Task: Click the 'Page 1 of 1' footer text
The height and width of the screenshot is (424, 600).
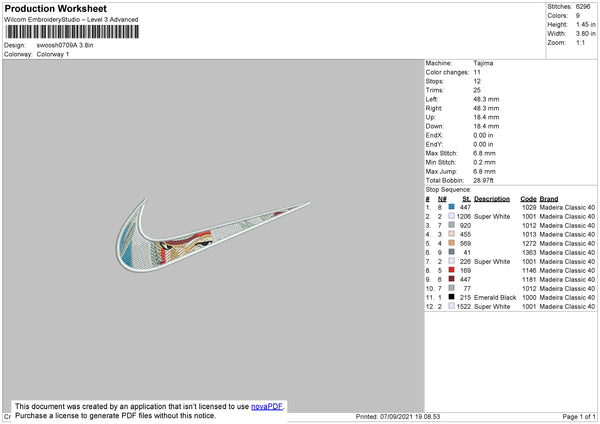Action: 579,416
